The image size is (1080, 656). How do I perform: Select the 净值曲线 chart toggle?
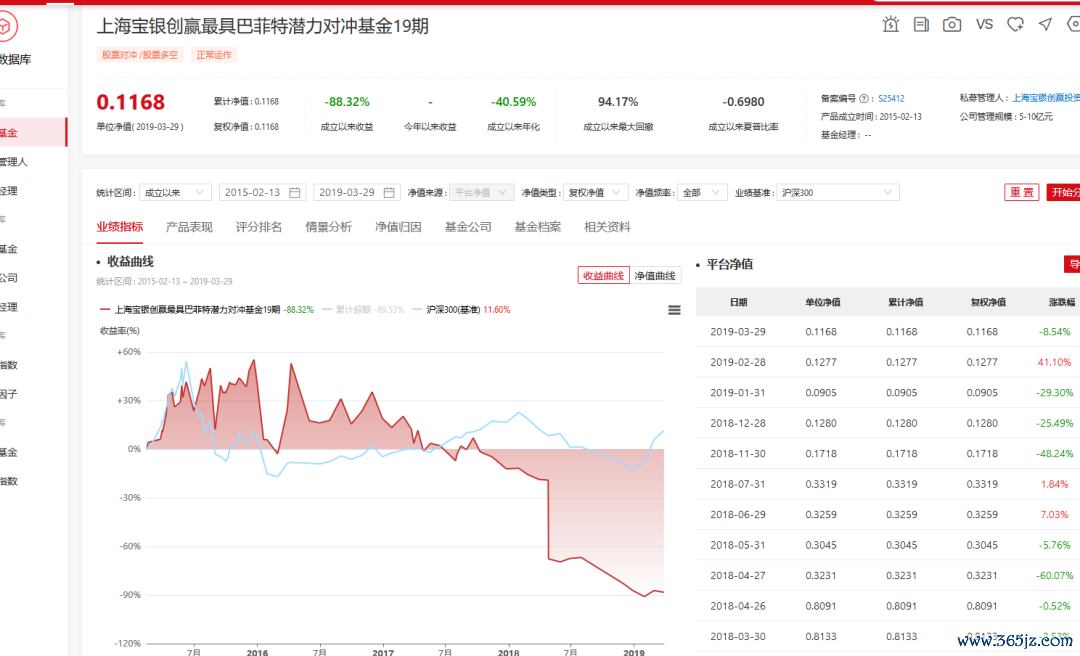[x=655, y=276]
